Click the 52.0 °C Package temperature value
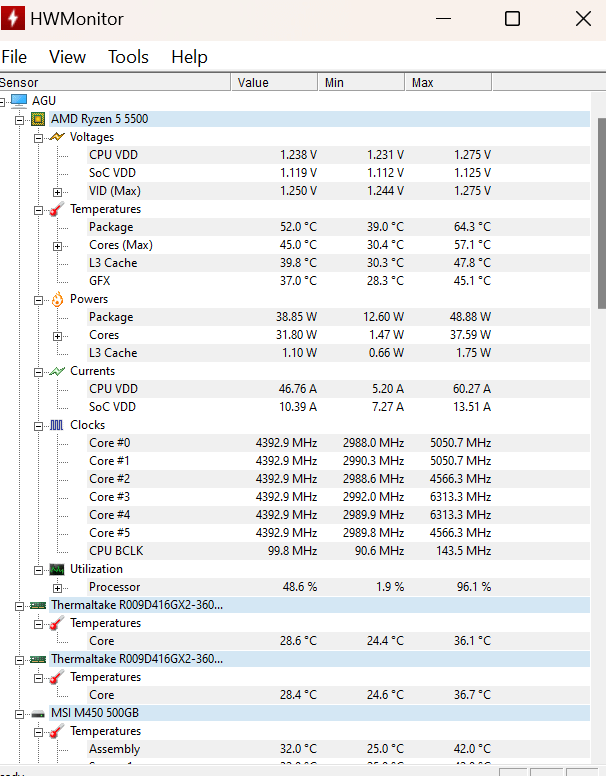This screenshot has height=776, width=606. point(298,227)
